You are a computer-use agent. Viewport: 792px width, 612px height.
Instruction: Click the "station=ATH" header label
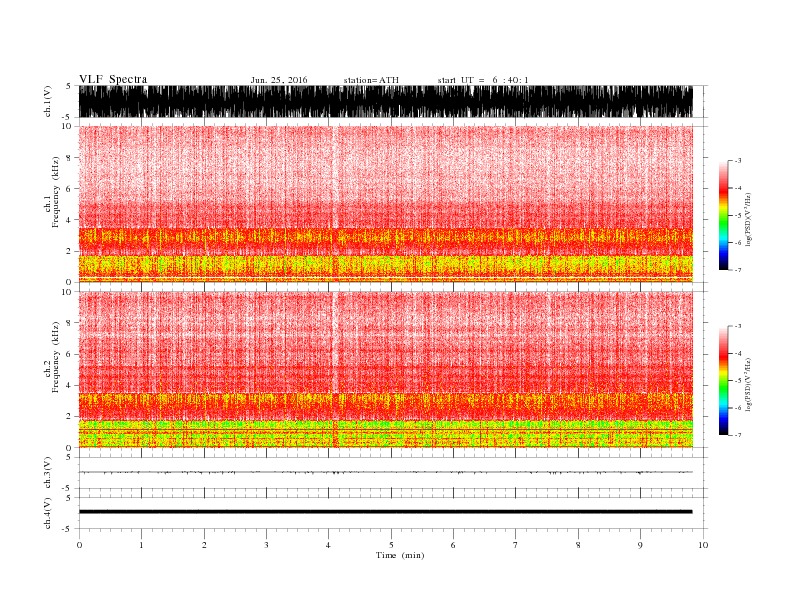(371, 80)
